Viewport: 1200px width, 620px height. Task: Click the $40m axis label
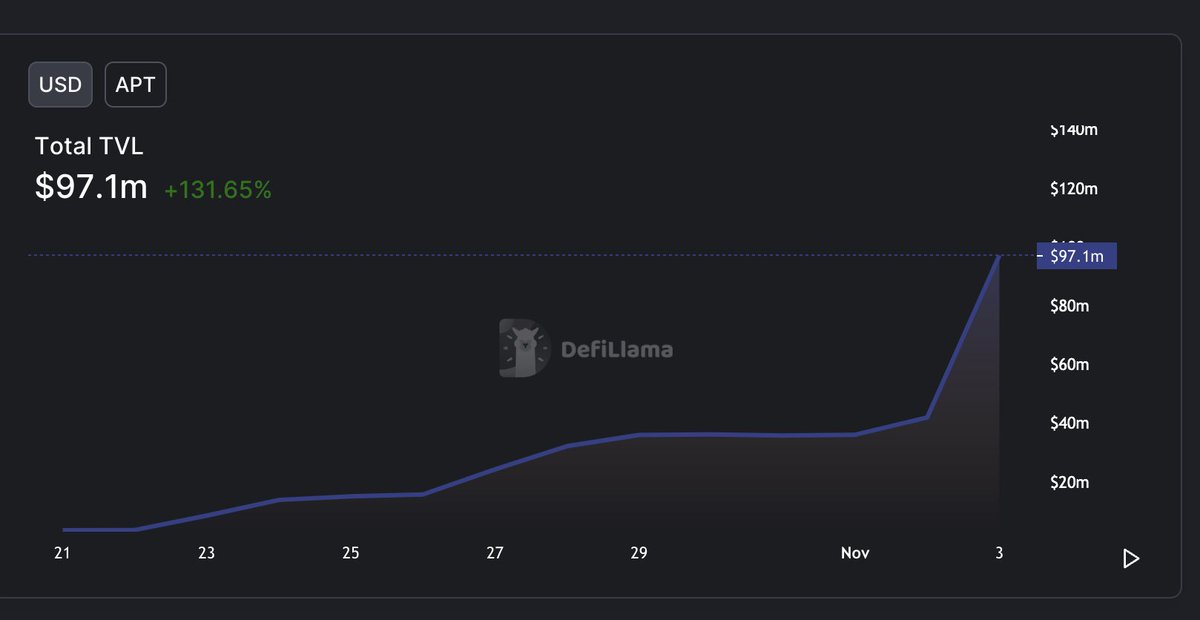[x=1069, y=423]
